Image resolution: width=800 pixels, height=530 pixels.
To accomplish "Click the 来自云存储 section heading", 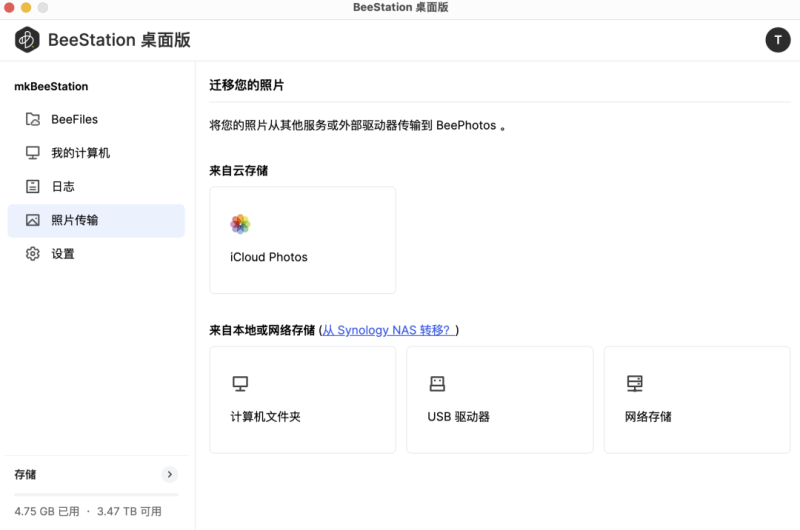I will [x=238, y=170].
